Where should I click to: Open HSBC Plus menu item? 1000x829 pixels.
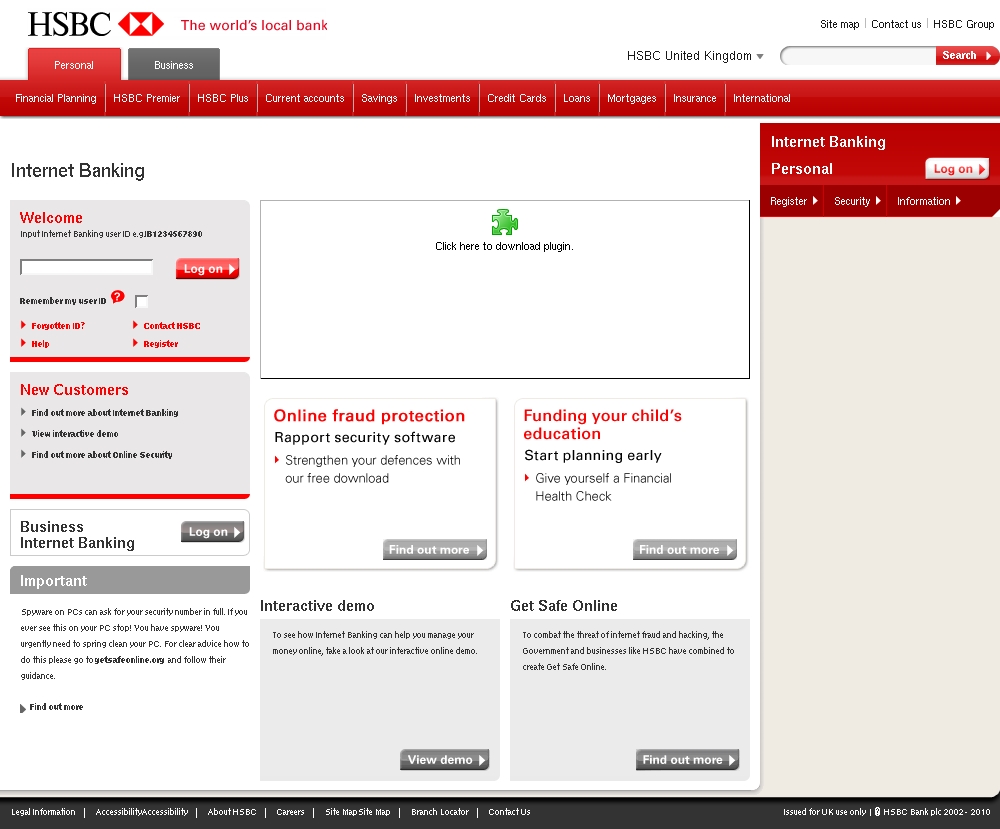click(223, 98)
